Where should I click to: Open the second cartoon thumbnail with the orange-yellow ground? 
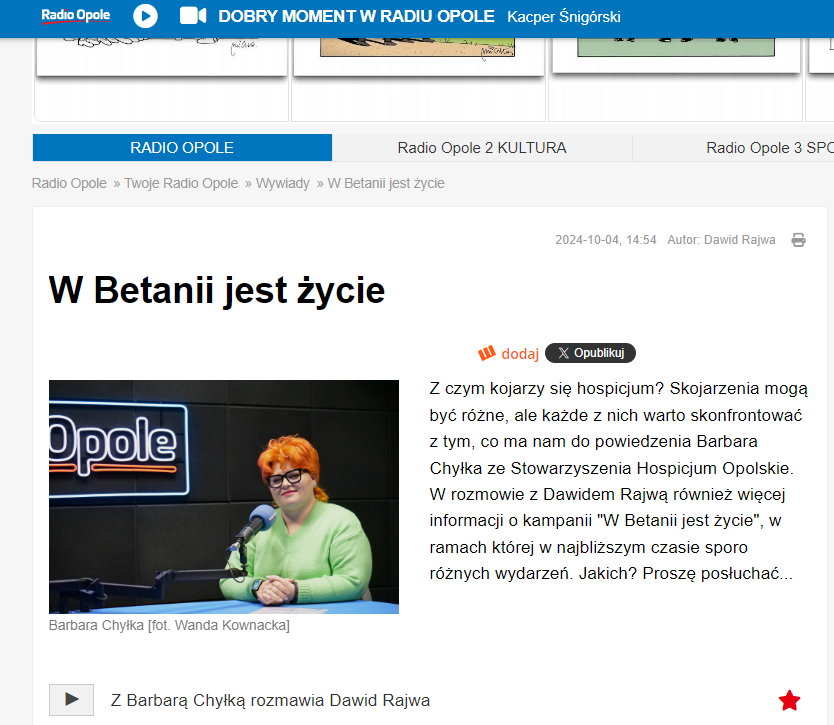[x=419, y=57]
